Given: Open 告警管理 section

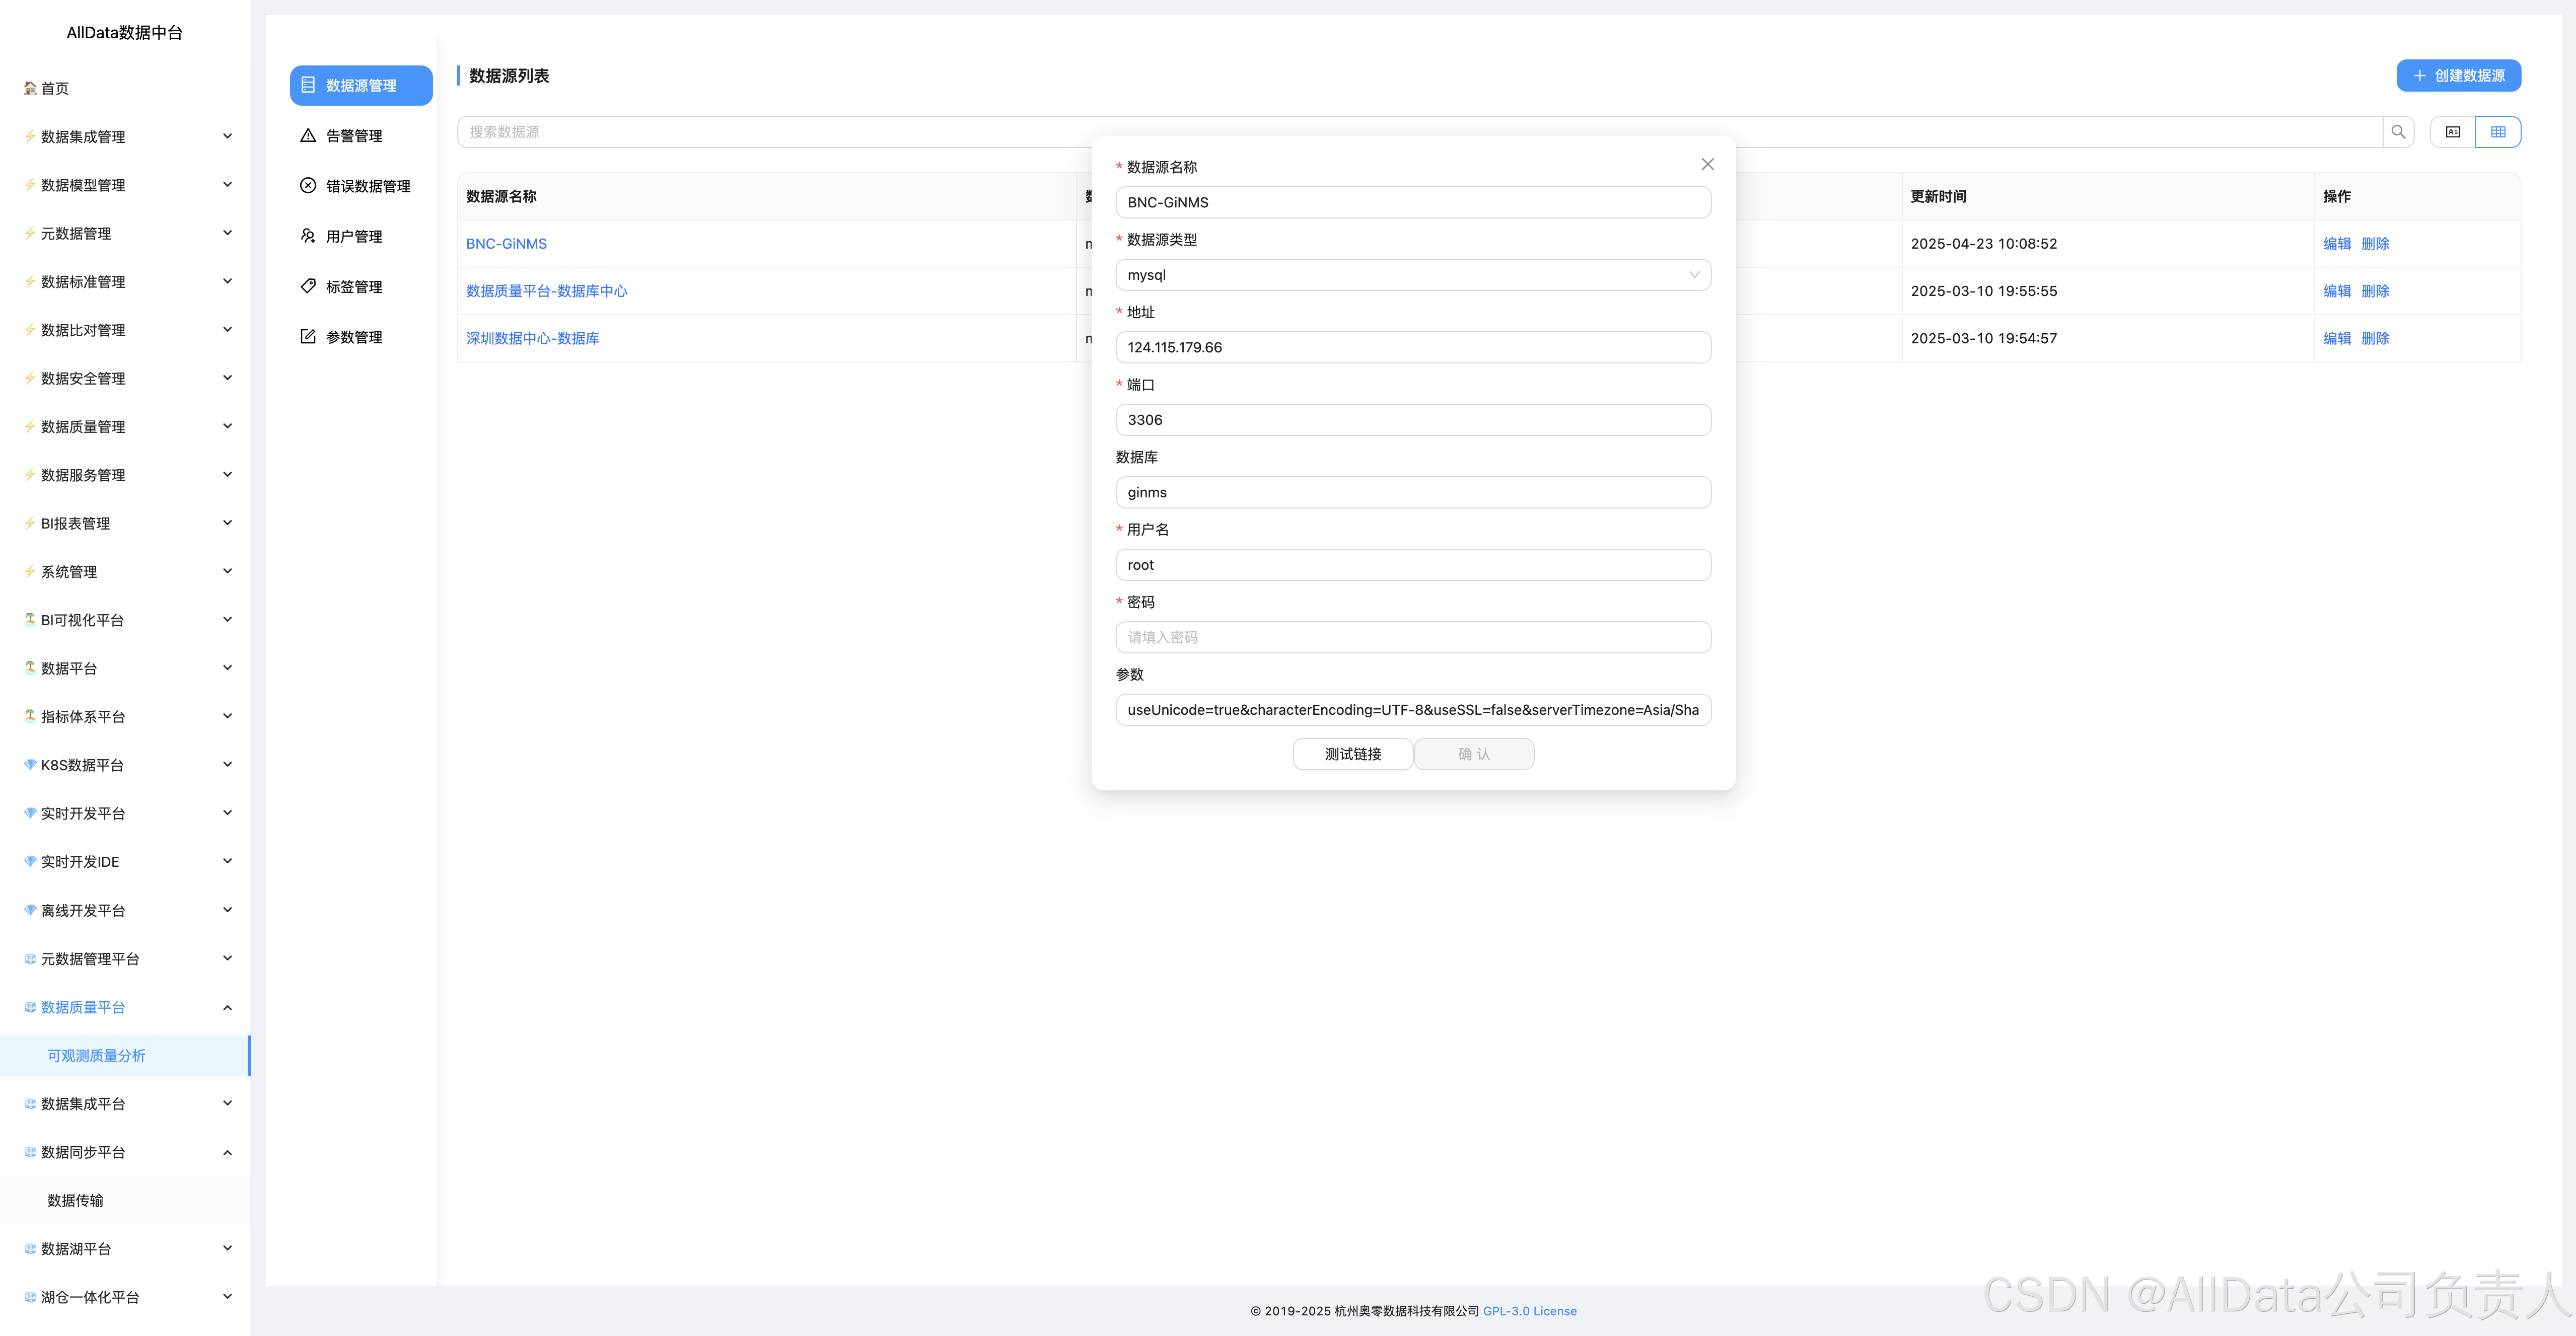Looking at the screenshot, I should click(361, 136).
